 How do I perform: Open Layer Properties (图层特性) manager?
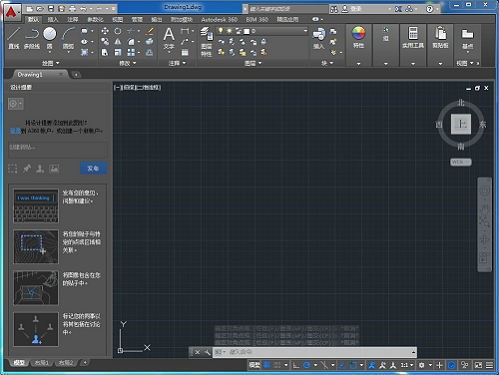[206, 42]
